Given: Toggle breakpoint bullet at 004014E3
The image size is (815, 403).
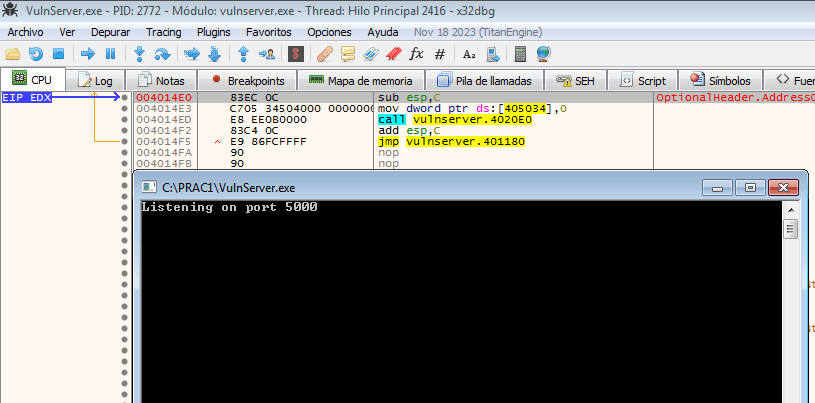Looking at the screenshot, I should point(124,109).
